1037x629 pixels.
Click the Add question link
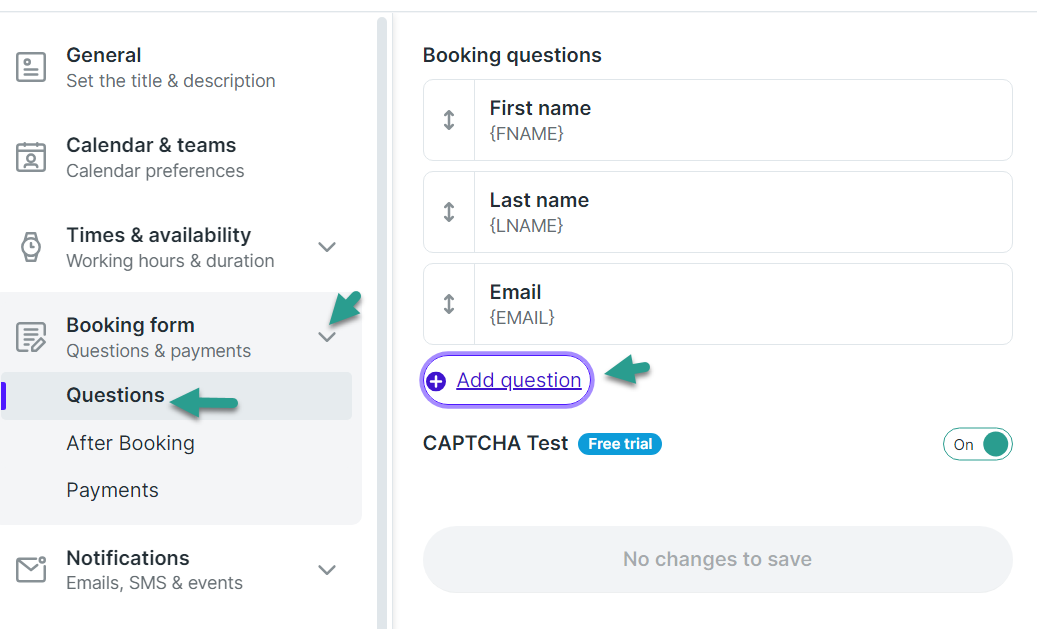point(518,380)
